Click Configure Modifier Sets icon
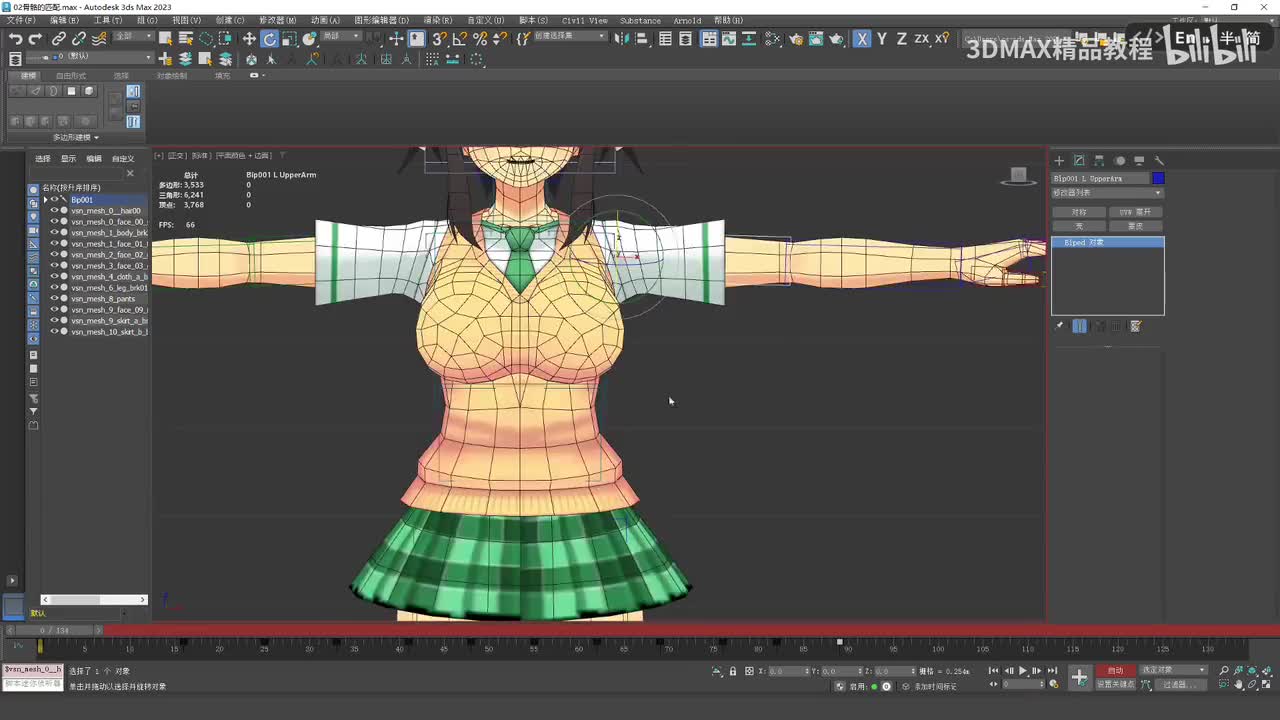This screenshot has width=1280, height=720. [1136, 326]
